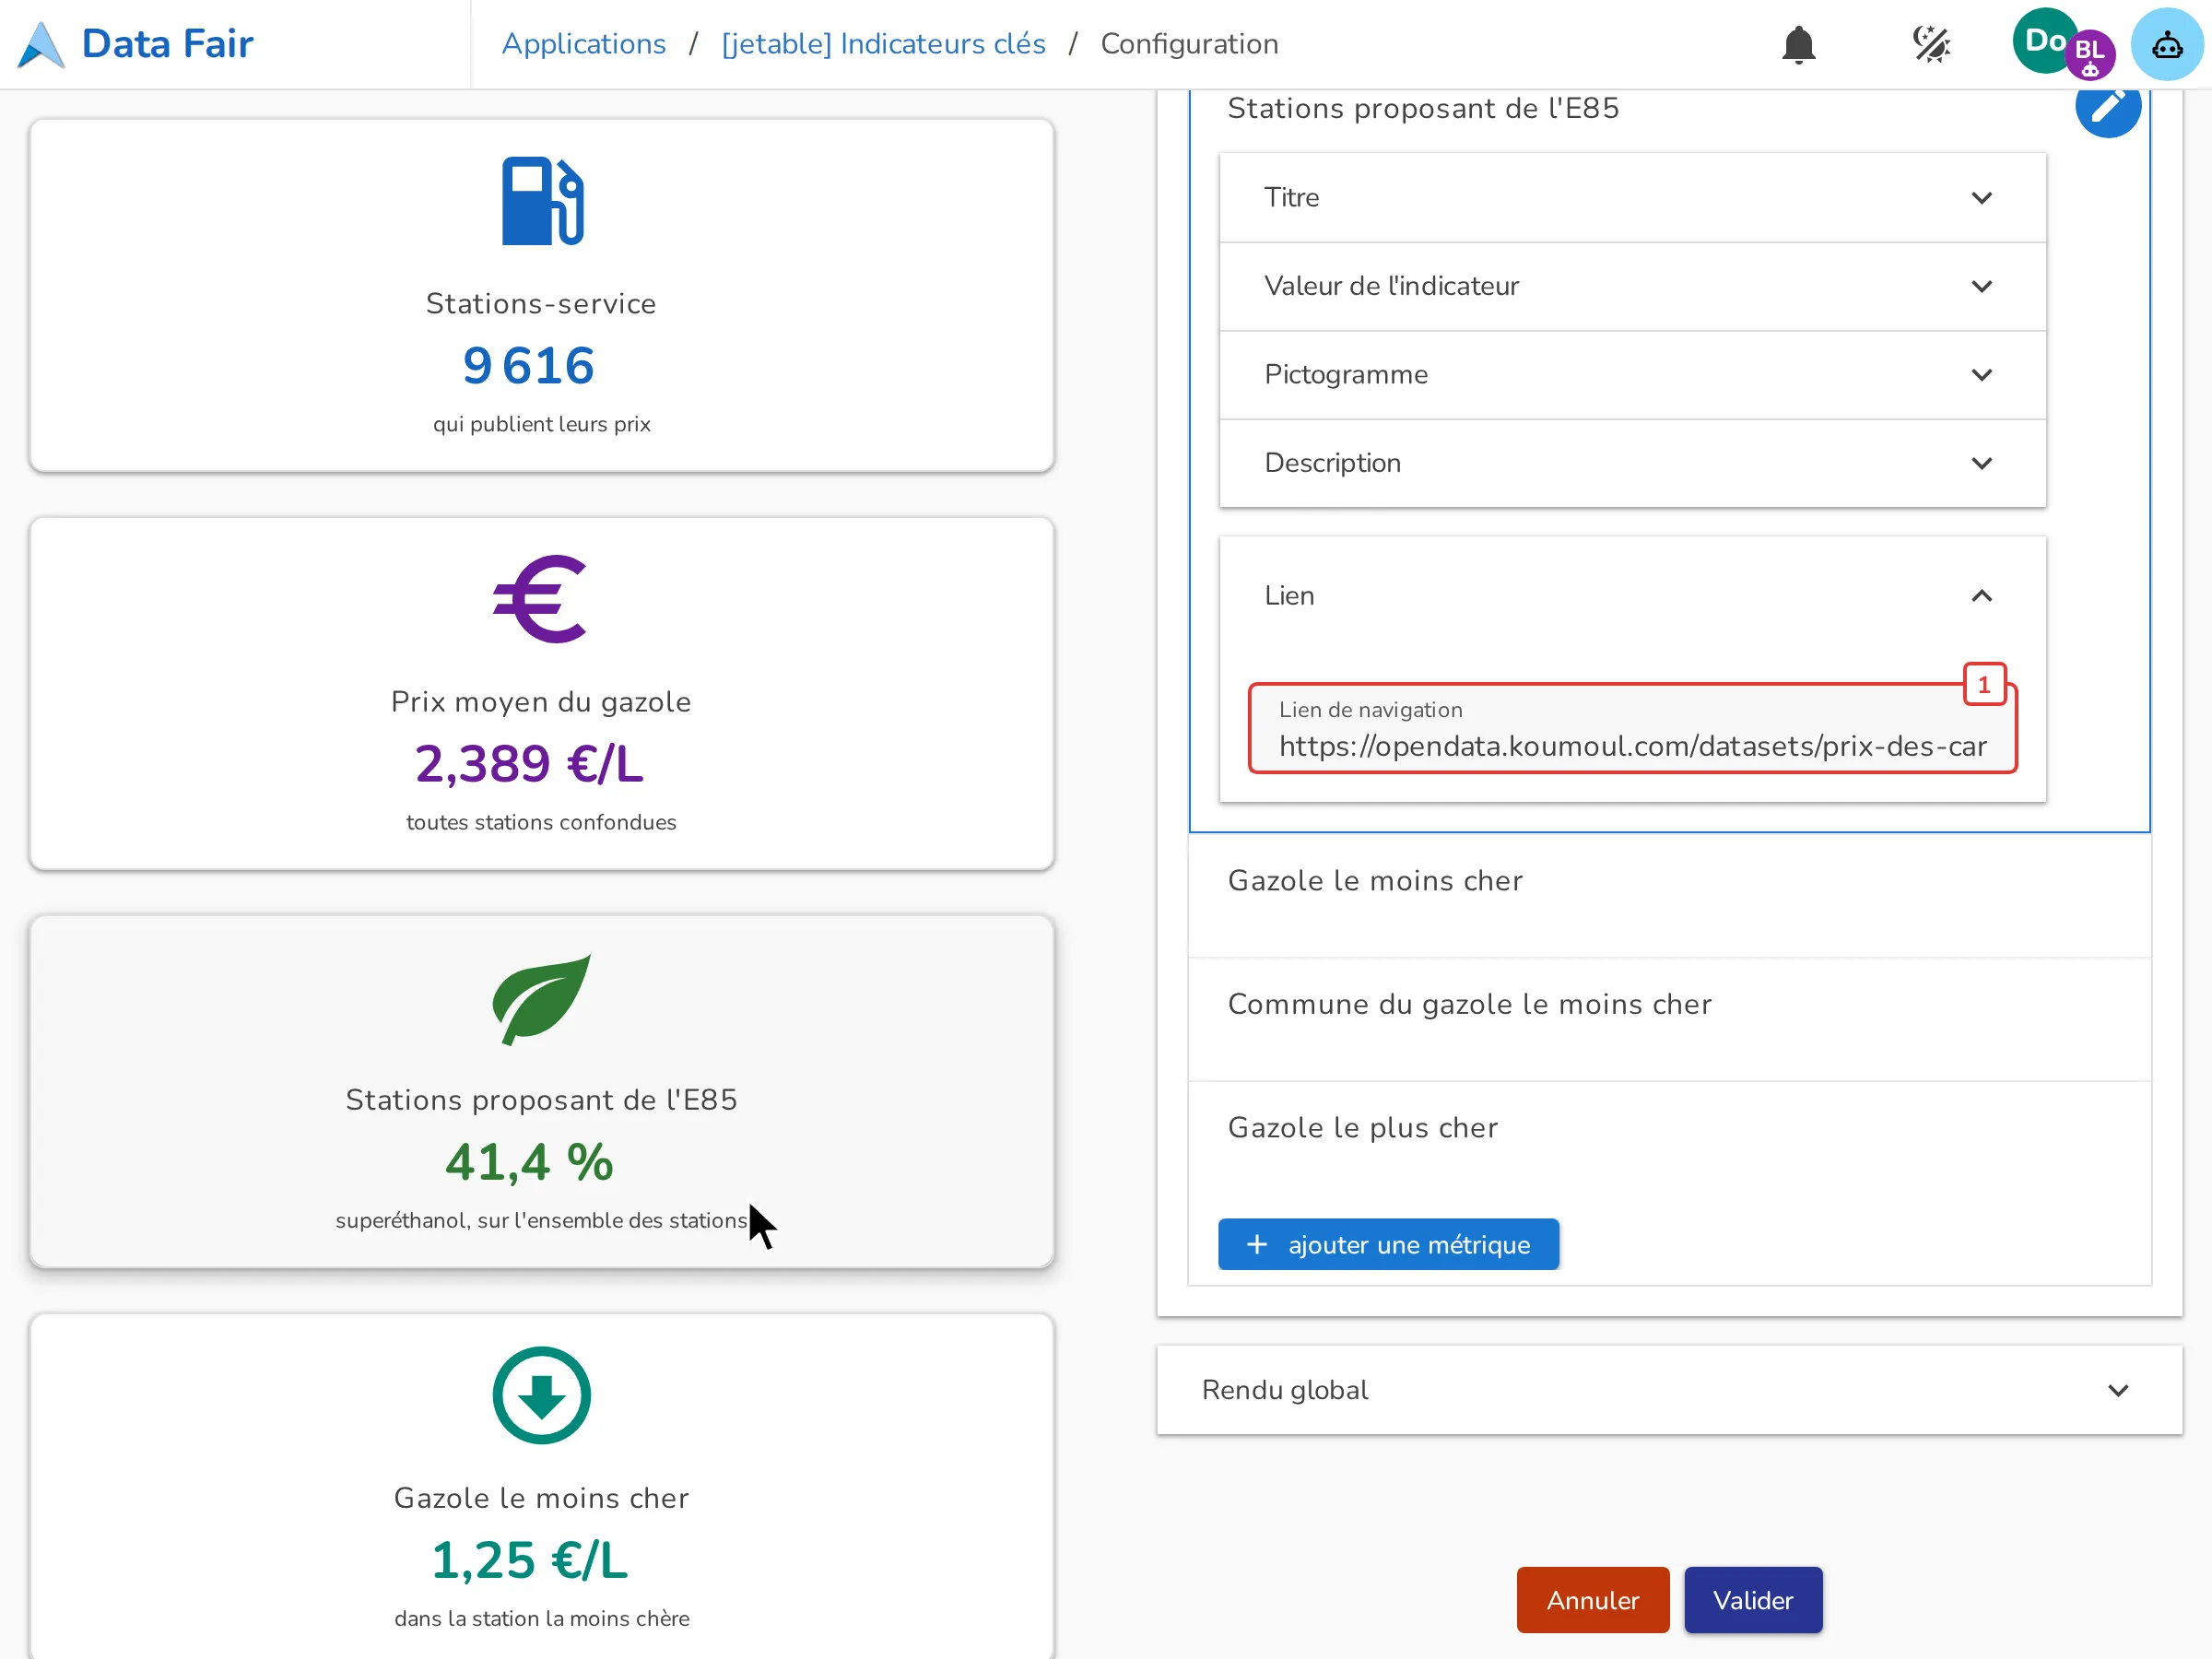Click the Prix moyen du gazole card
The height and width of the screenshot is (1659, 2212).
(541, 693)
